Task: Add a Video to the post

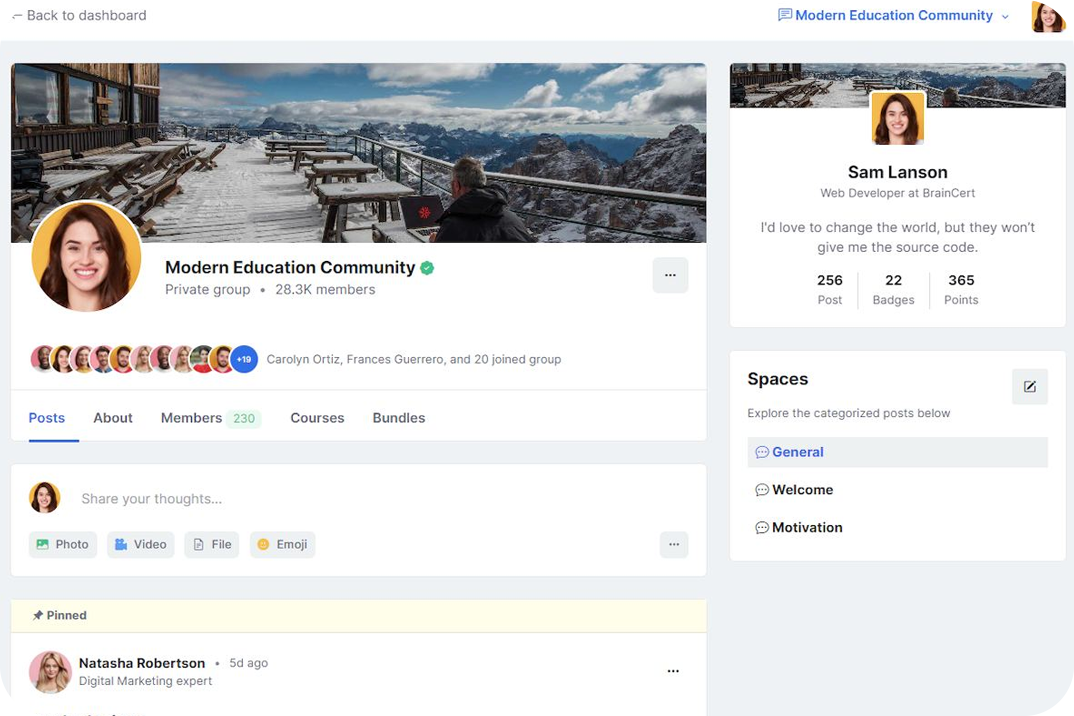Action: (x=141, y=544)
